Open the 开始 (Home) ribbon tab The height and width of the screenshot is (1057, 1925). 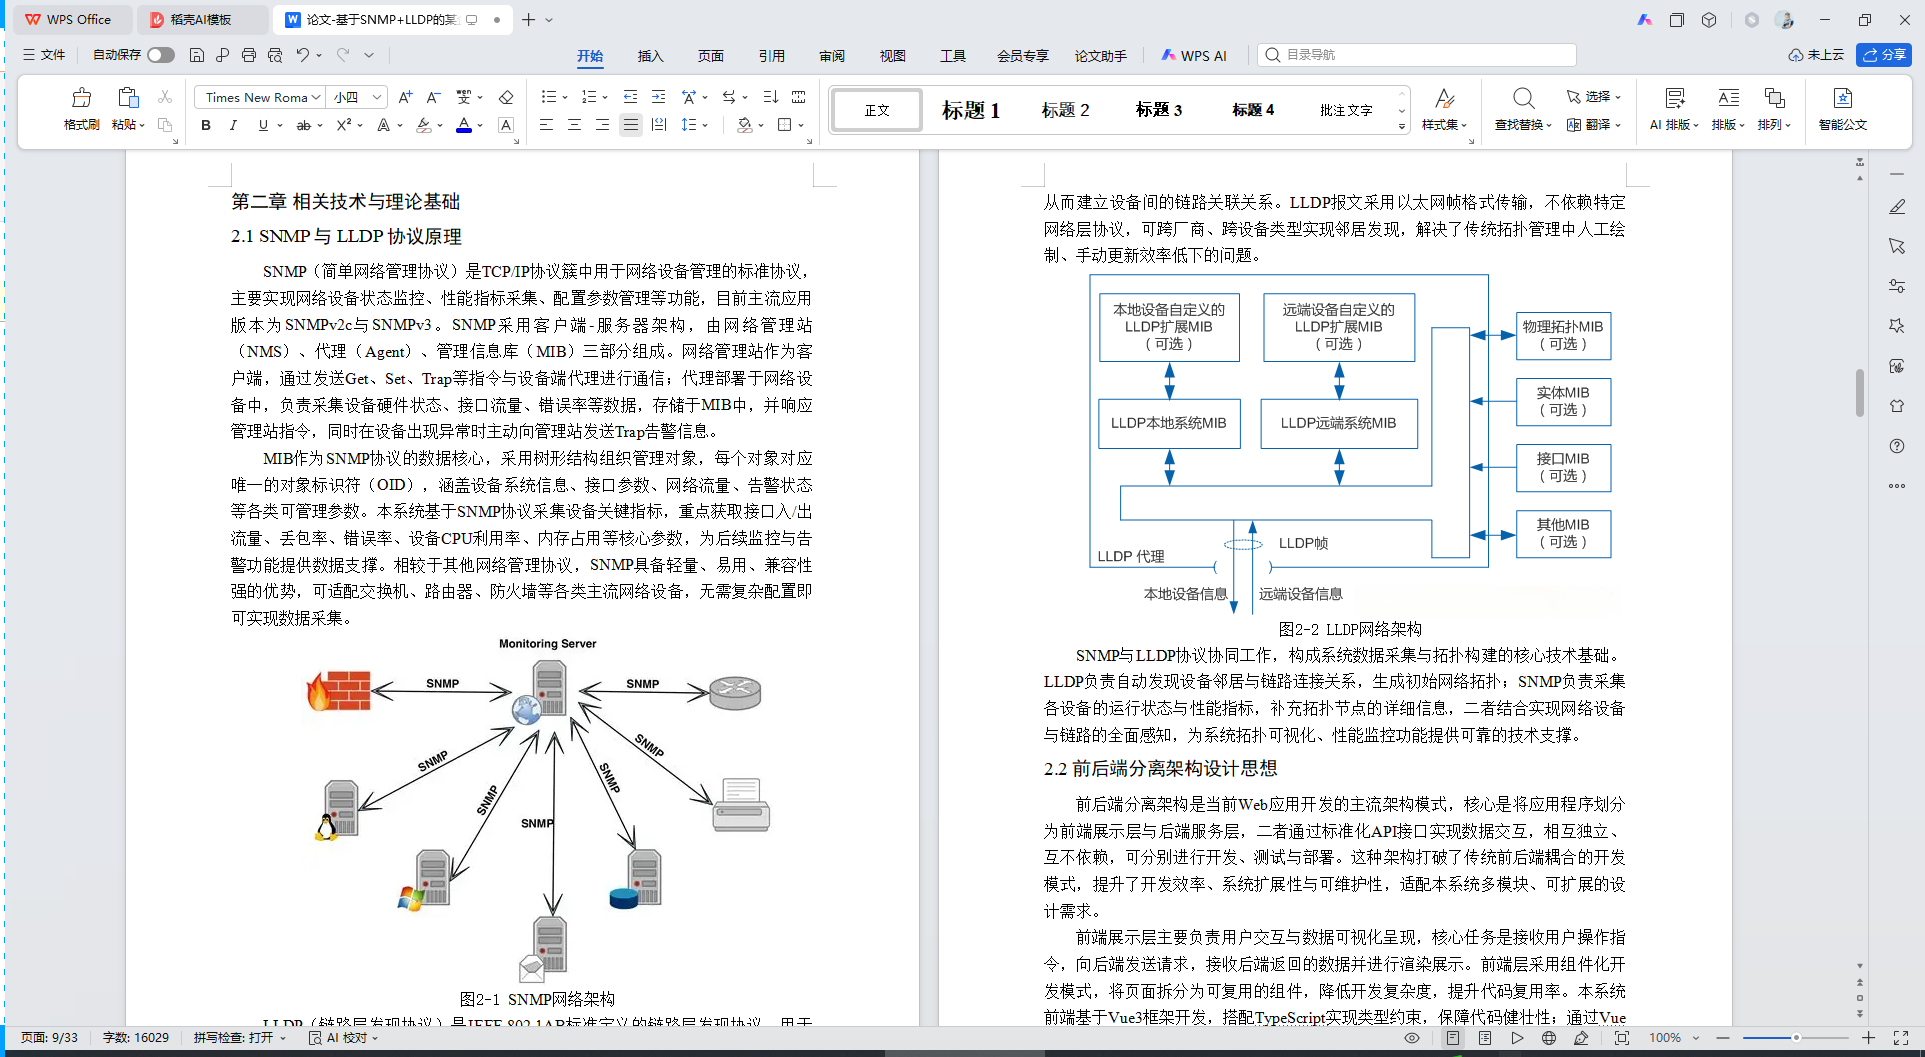[590, 56]
